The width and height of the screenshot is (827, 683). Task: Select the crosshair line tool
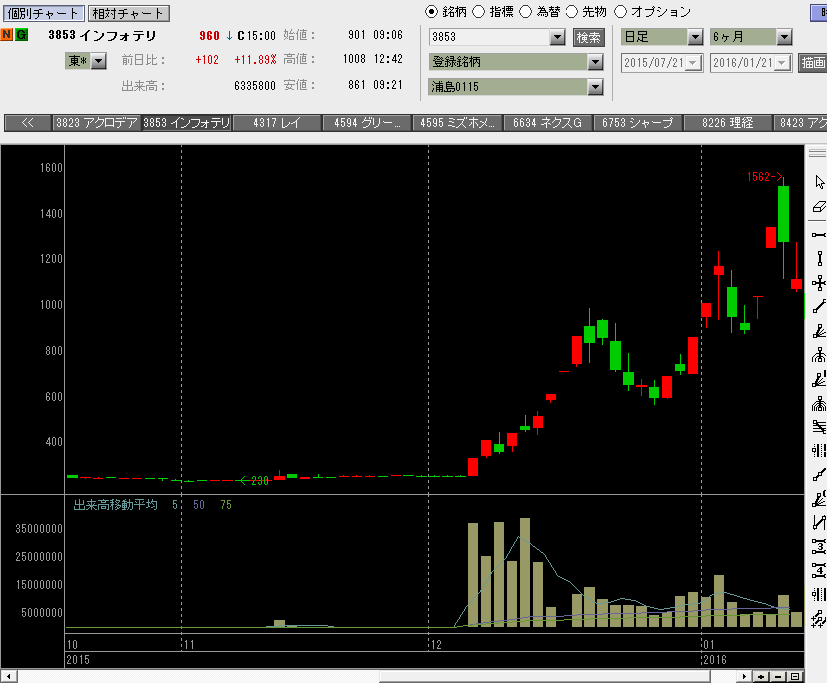point(819,283)
